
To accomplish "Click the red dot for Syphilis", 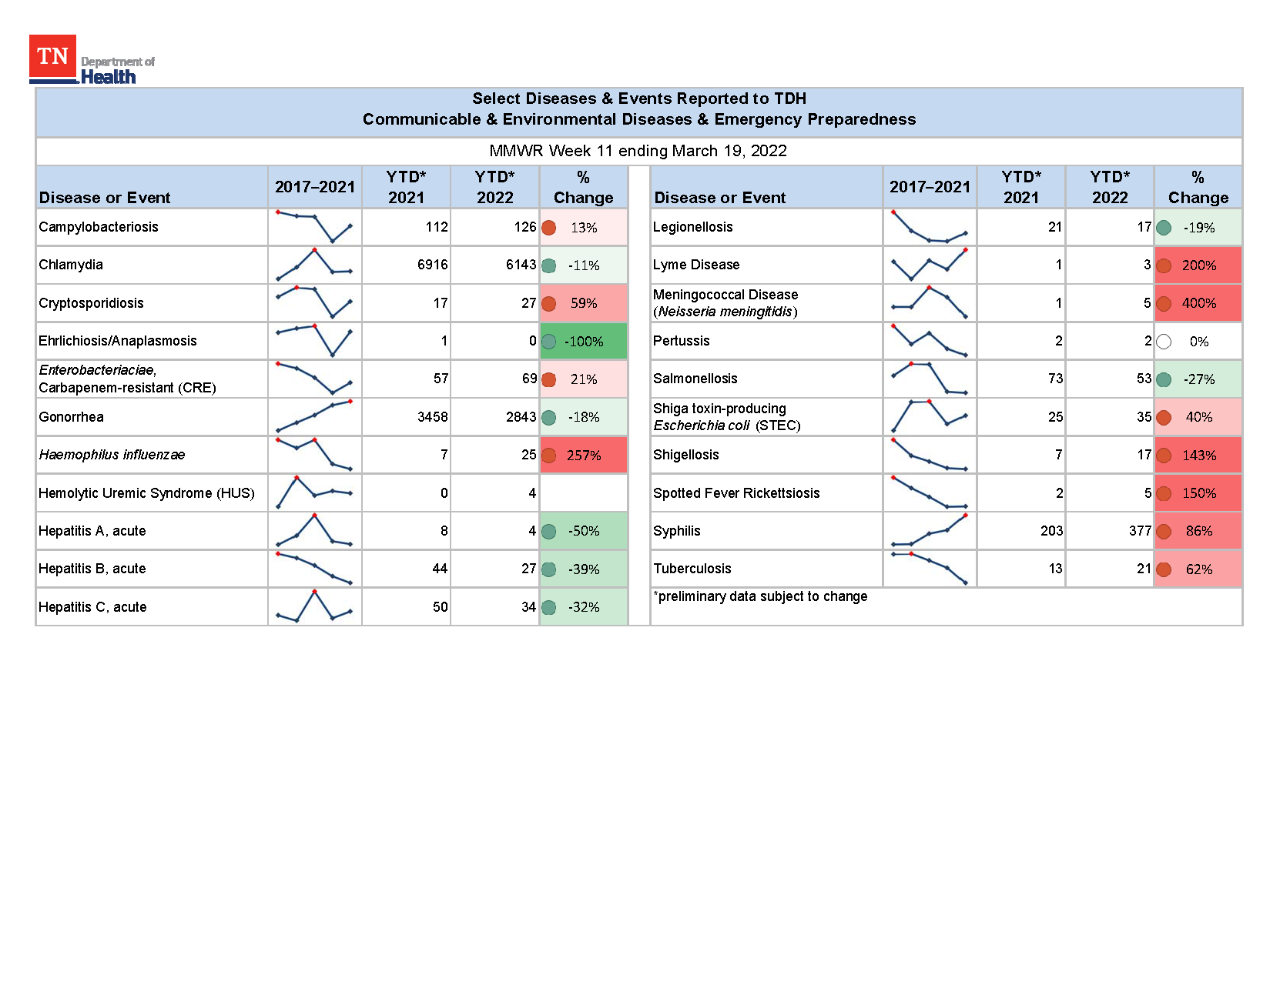I will (1164, 532).
